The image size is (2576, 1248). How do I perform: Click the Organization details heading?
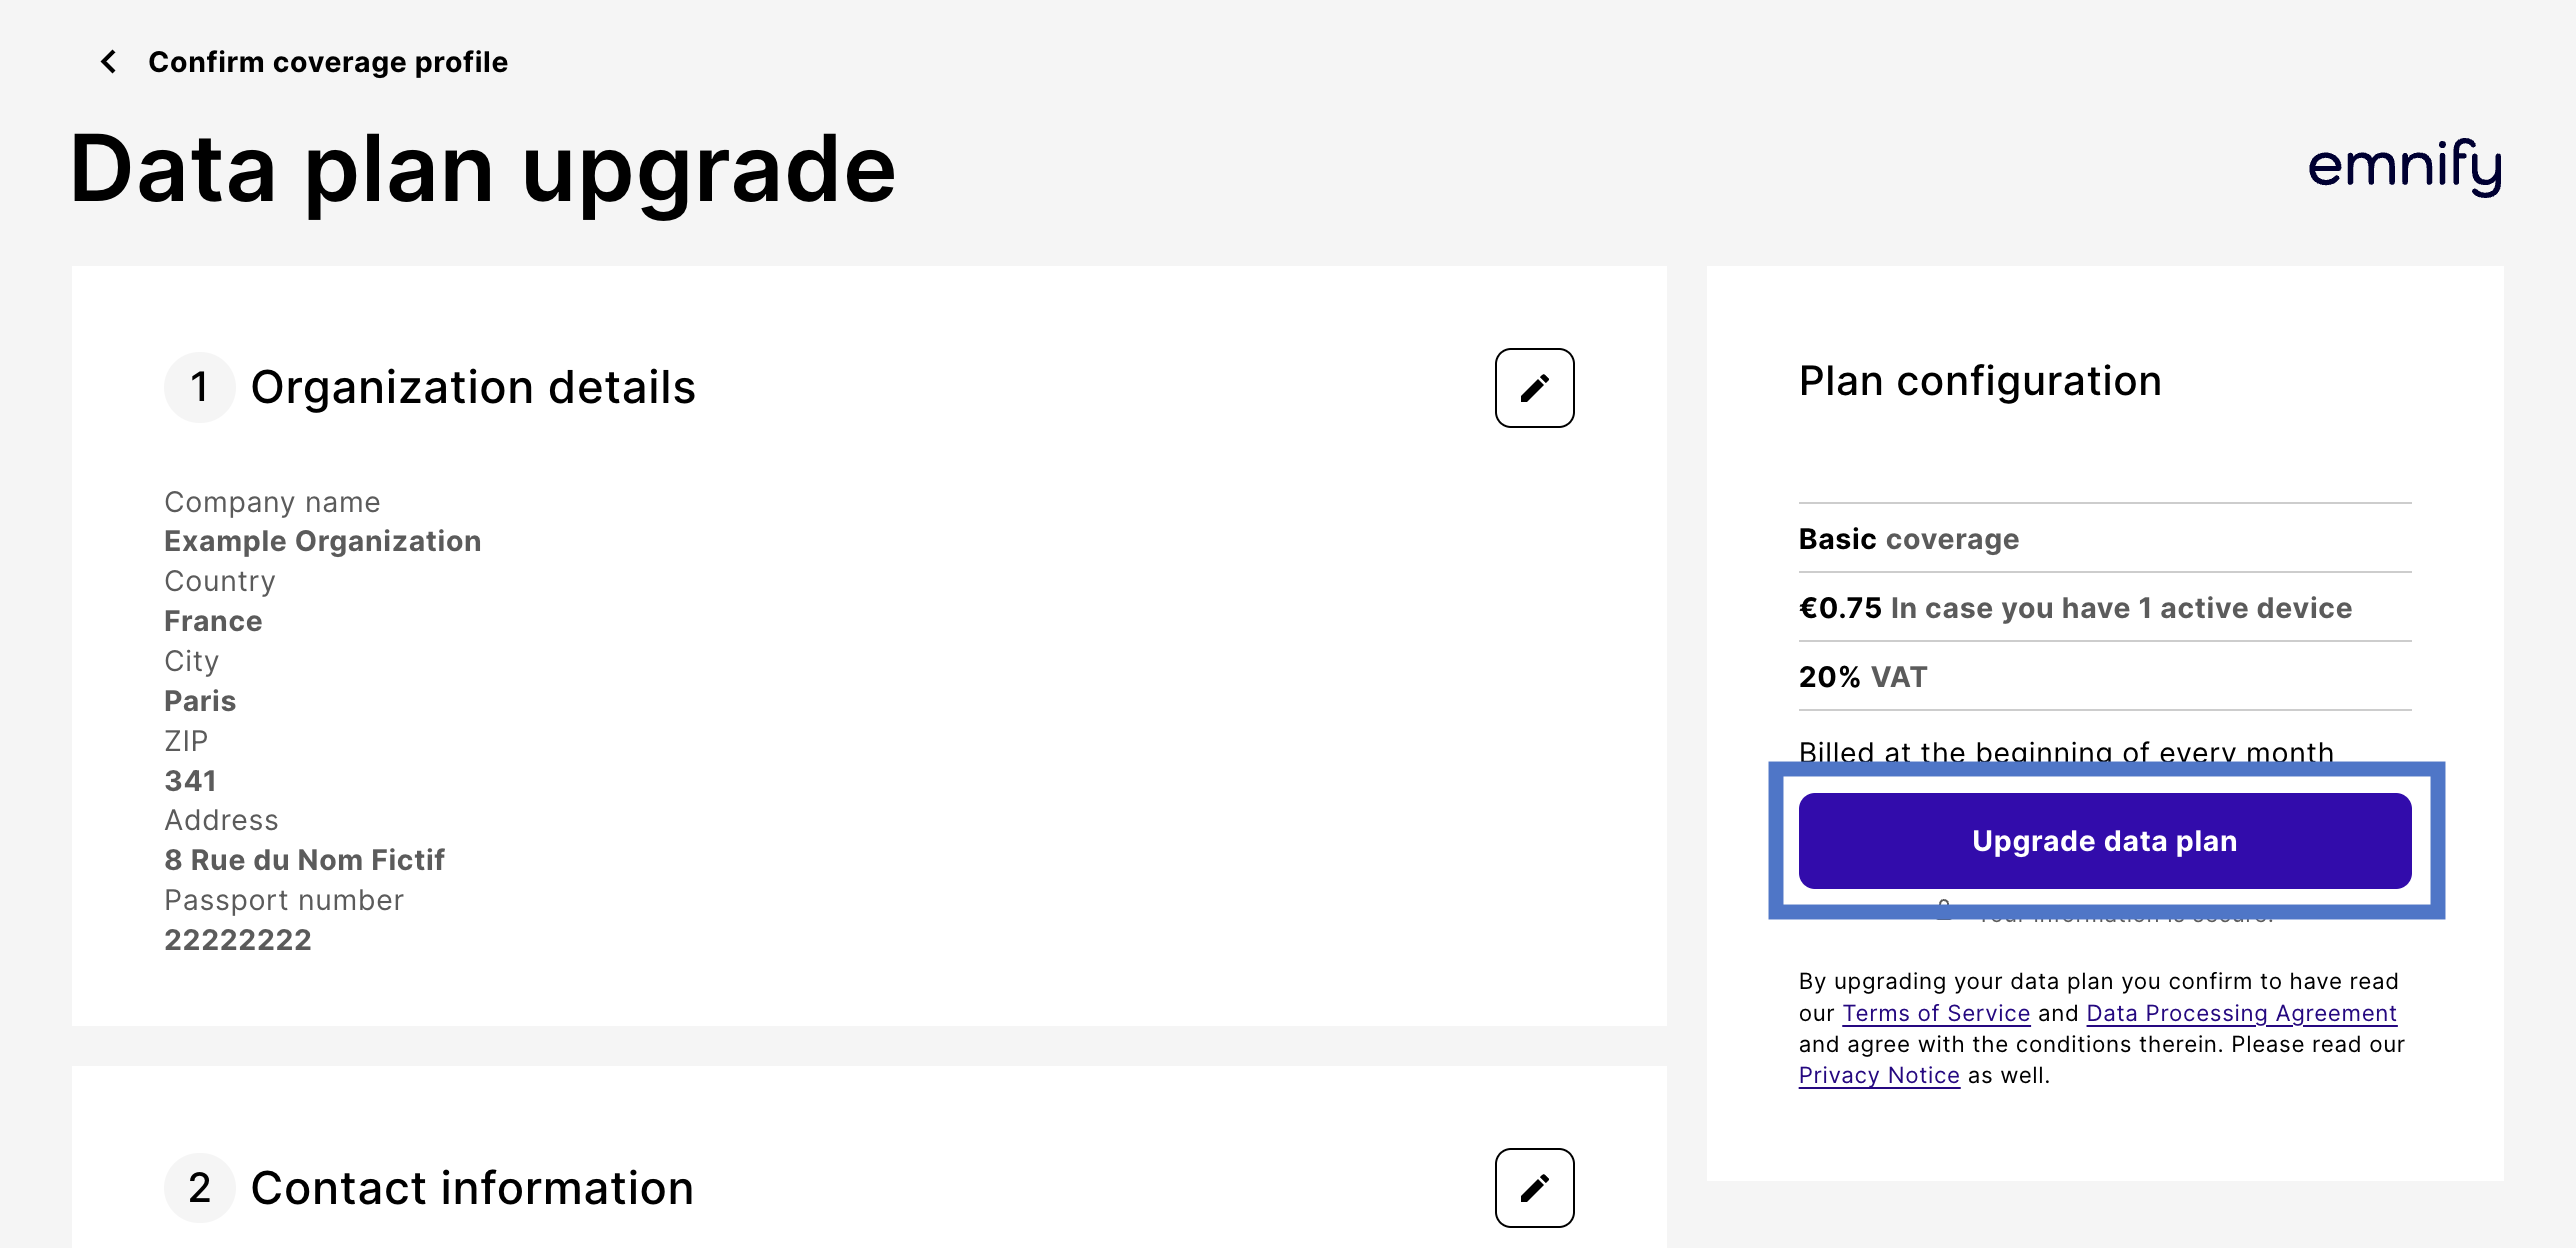pyautogui.click(x=472, y=387)
